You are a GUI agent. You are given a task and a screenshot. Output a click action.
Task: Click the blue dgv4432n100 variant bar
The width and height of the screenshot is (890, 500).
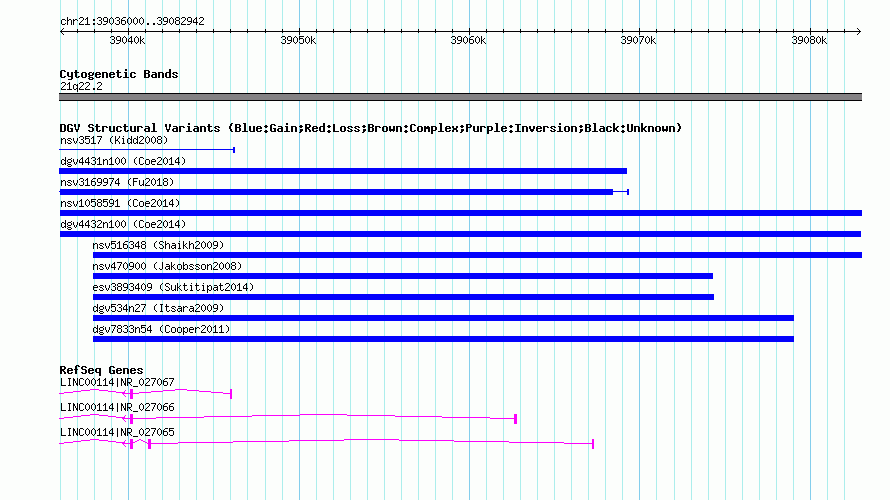click(460, 234)
